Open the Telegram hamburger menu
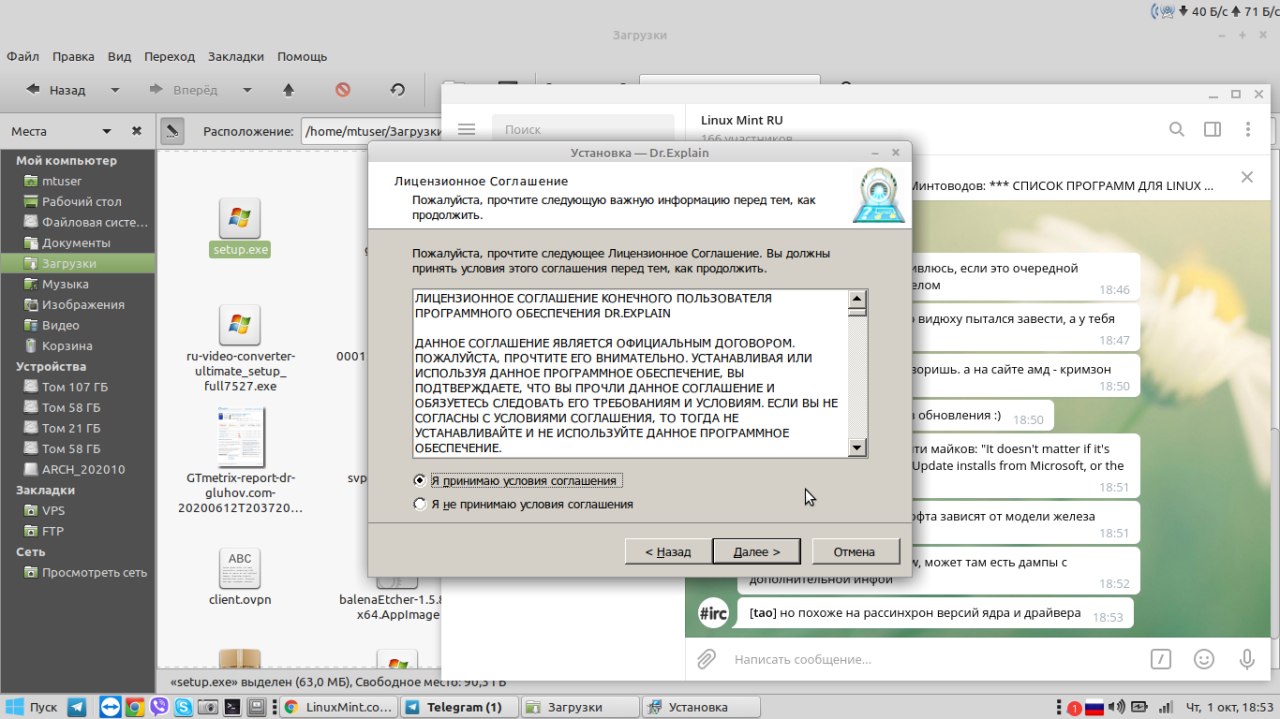Viewport: 1280px width, 719px height. (466, 129)
